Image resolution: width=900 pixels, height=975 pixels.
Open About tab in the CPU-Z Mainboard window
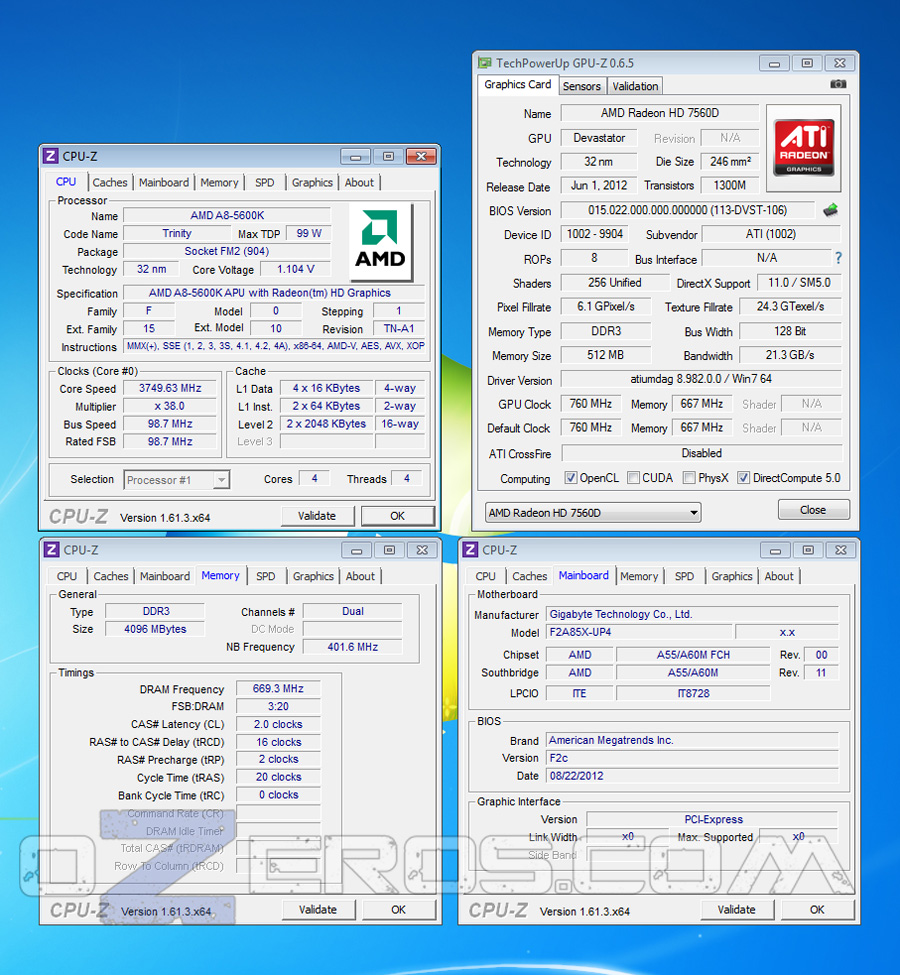tap(779, 576)
